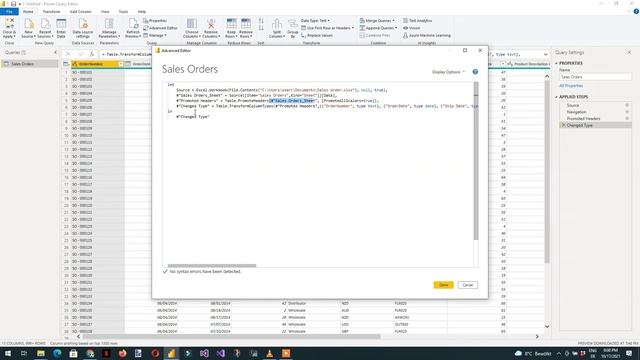
Task: Click Replace Values in the ribbon
Action: coord(317,36)
